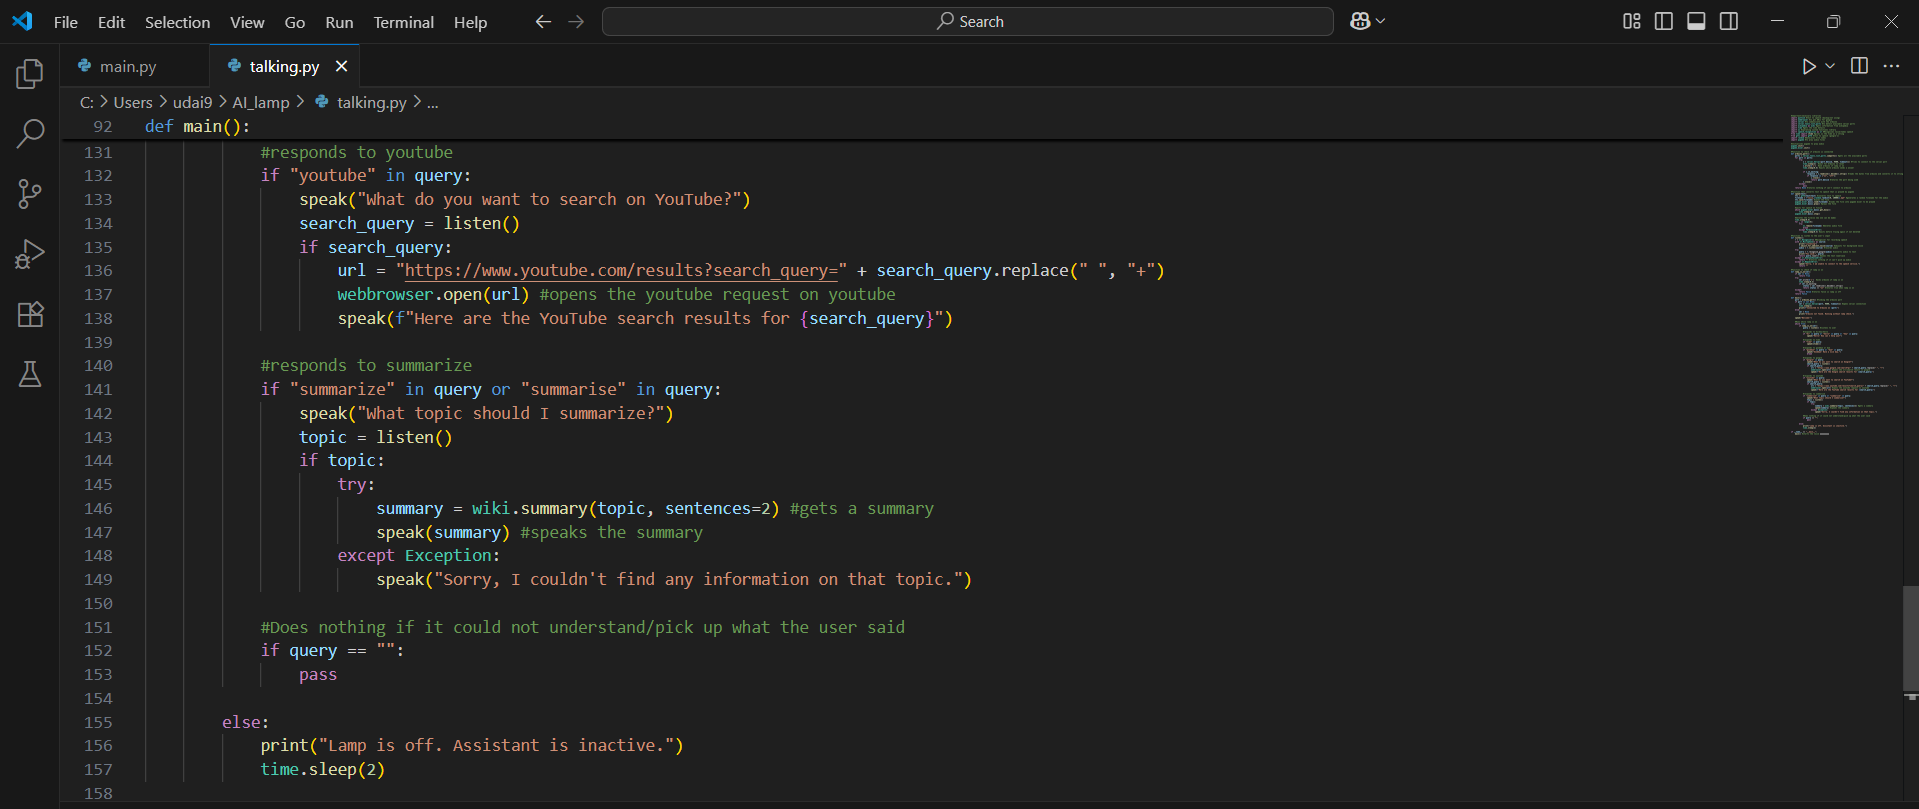
Task: Run Python file with play button
Action: 1809,66
